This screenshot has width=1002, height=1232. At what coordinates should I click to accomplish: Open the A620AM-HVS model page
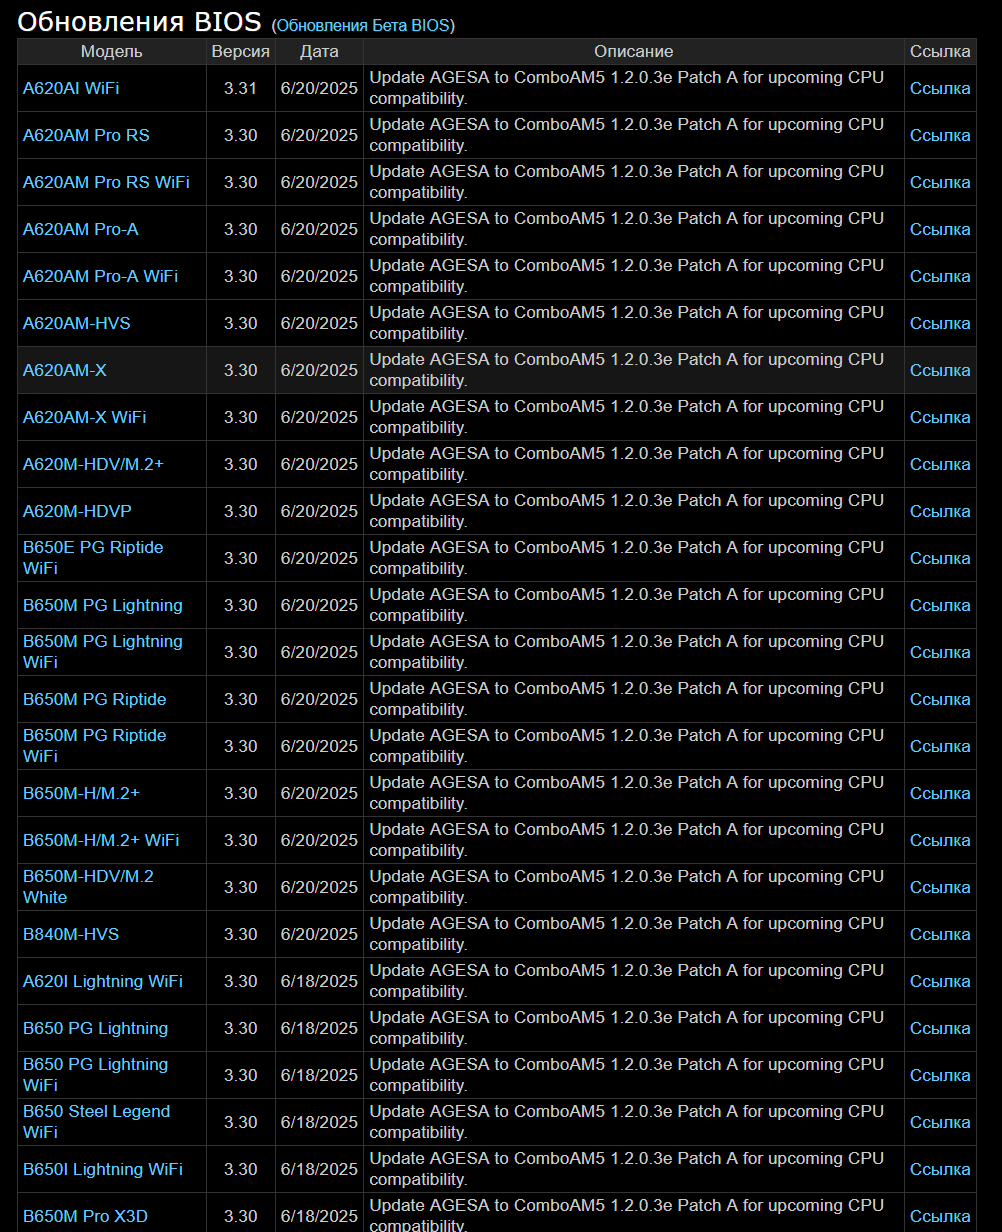(77, 323)
